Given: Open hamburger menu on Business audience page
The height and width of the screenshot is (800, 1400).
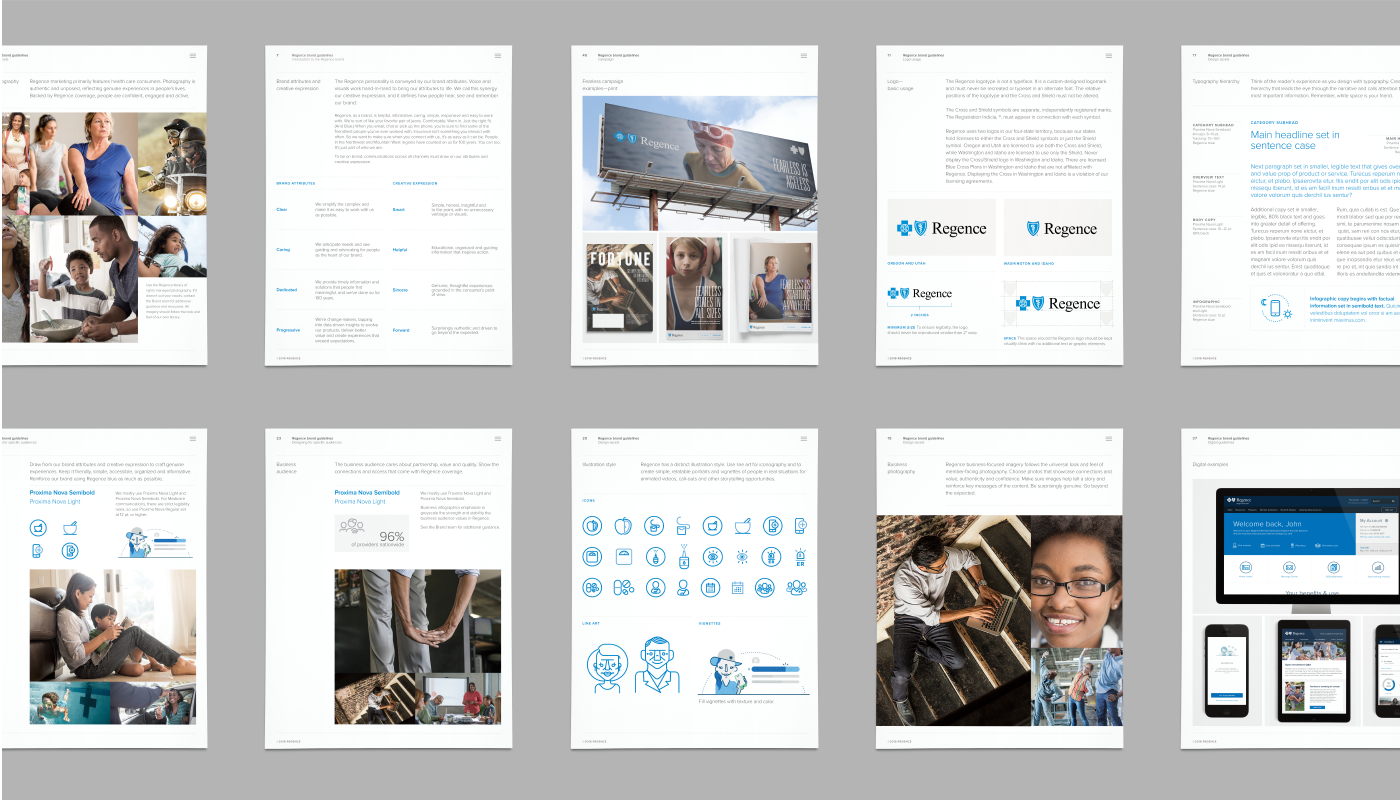Looking at the screenshot, I should (498, 439).
